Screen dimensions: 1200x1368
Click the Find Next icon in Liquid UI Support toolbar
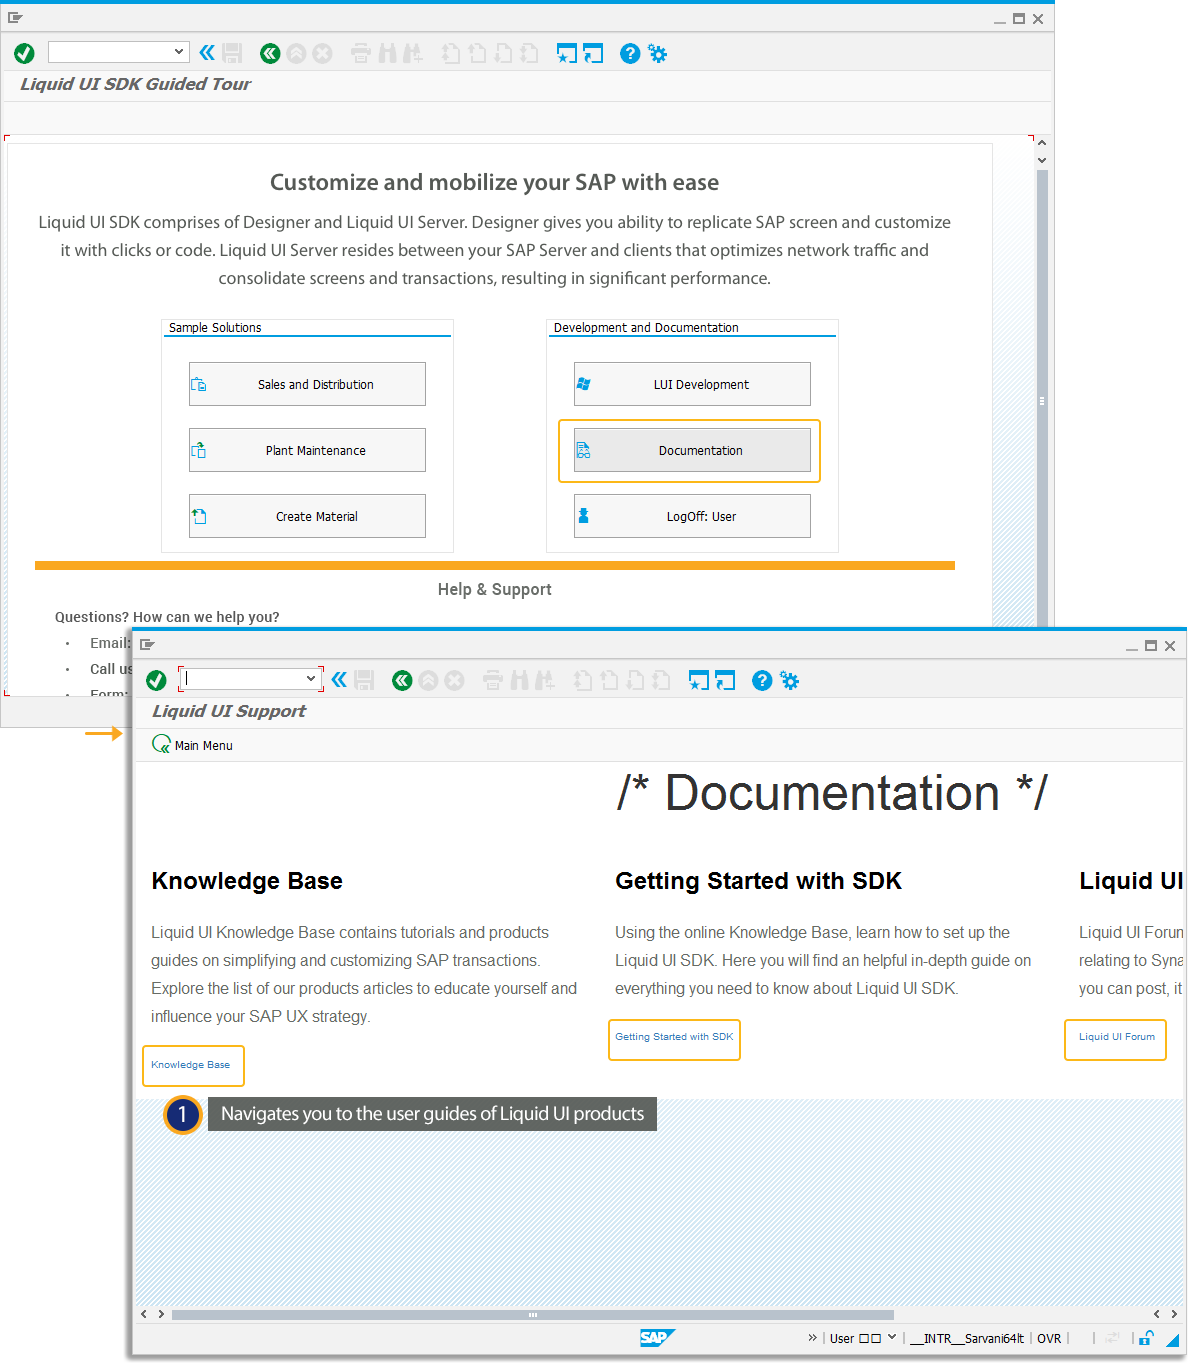click(x=545, y=681)
